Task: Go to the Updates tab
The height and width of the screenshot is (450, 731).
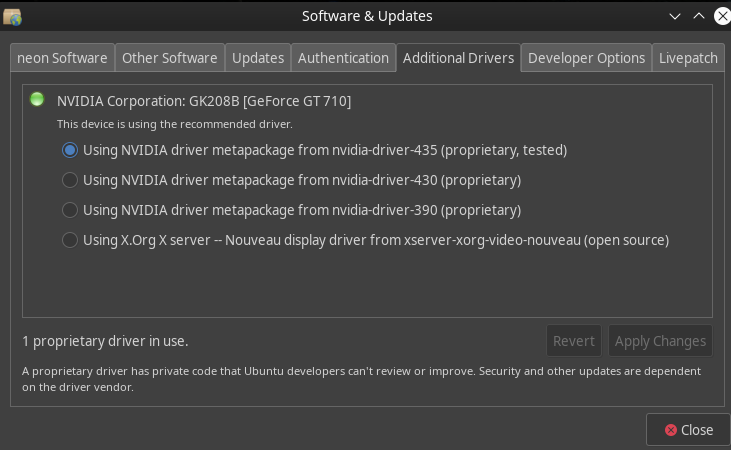Action: pos(258,58)
